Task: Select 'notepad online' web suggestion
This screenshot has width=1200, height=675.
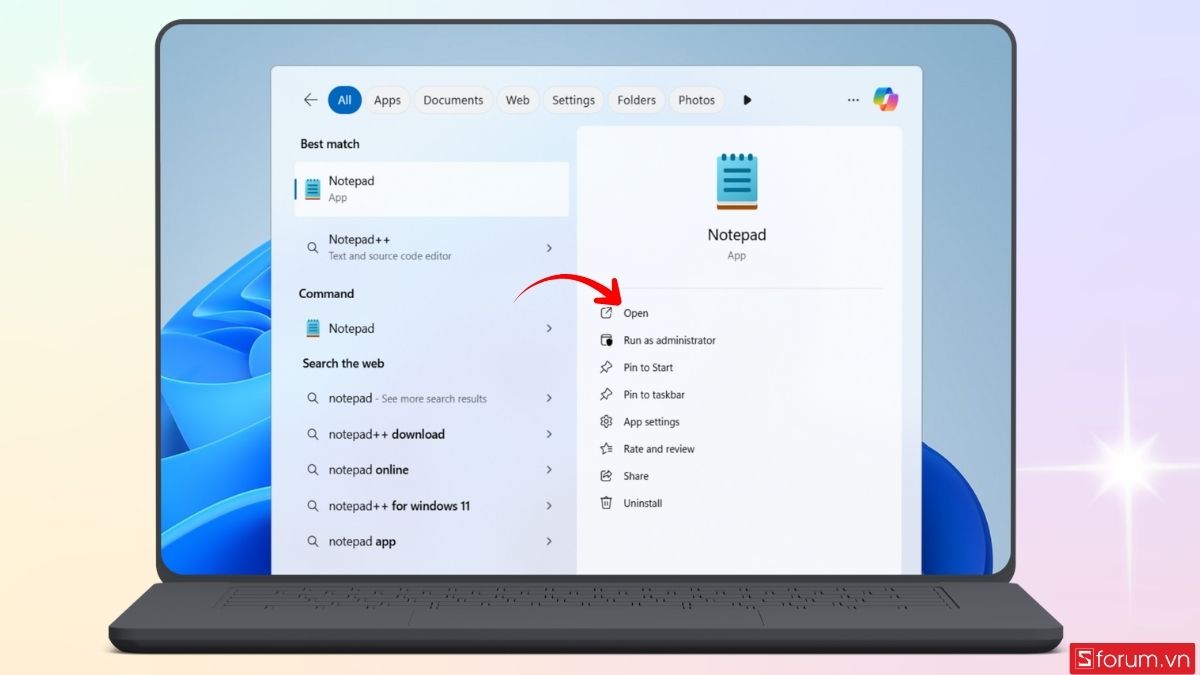Action: point(432,470)
